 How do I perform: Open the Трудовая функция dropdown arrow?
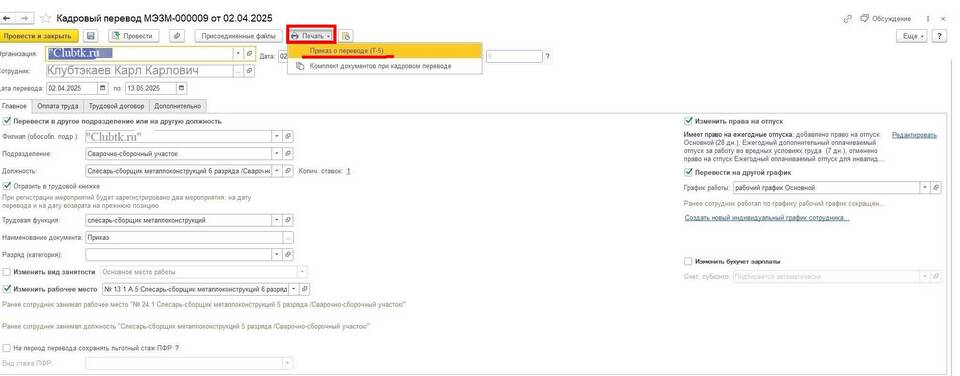point(277,220)
